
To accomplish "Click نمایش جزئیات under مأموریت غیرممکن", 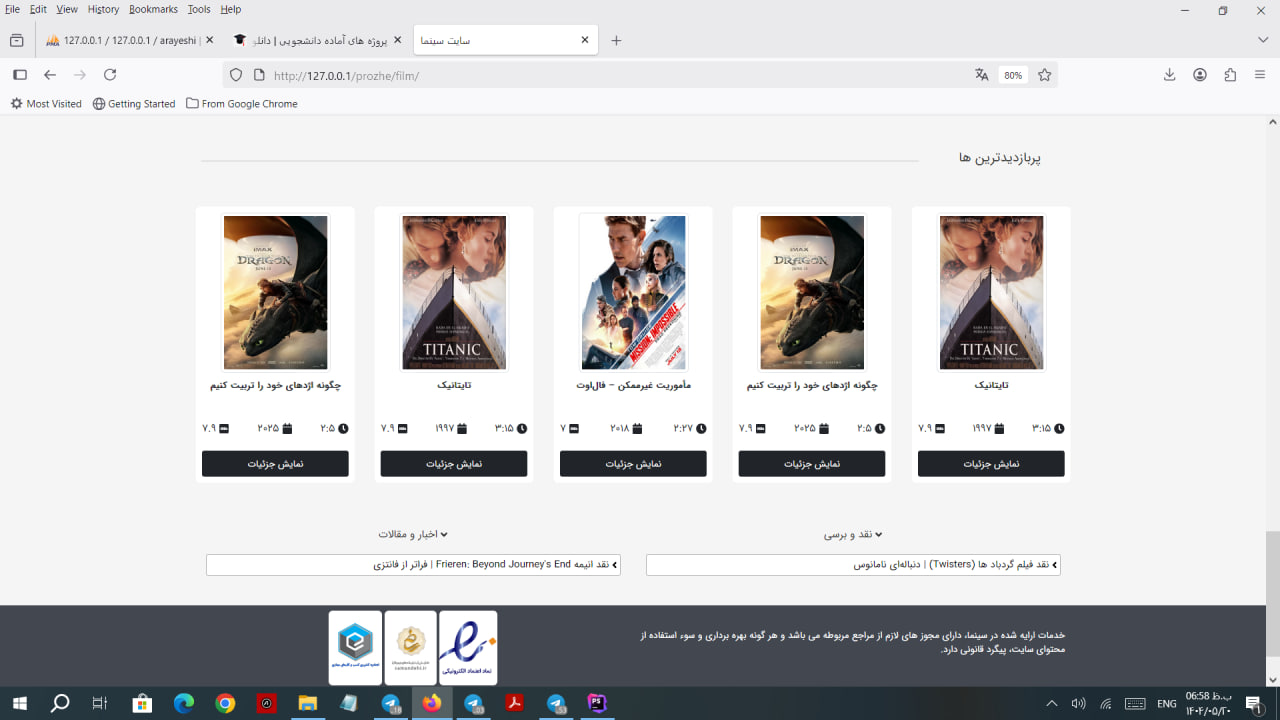I will pyautogui.click(x=633, y=464).
